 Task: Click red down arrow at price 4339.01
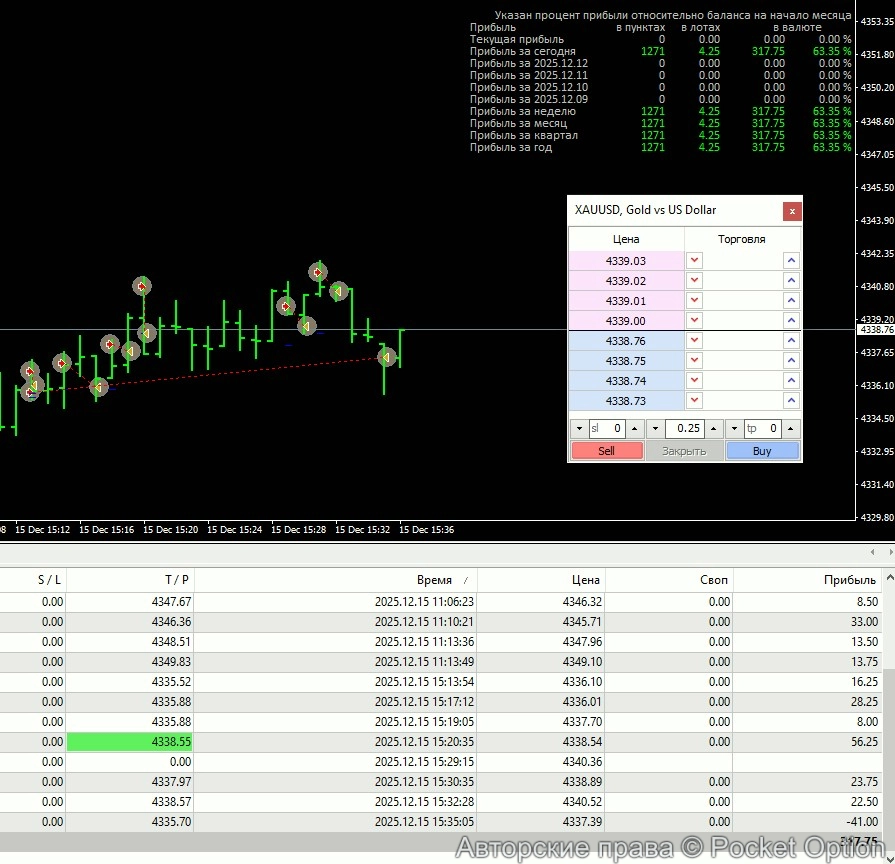coord(695,300)
